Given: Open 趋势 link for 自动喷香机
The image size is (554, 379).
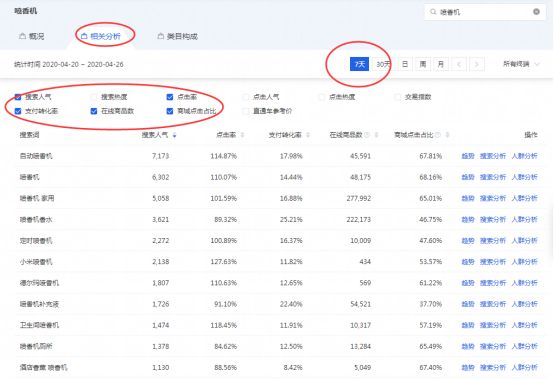Looking at the screenshot, I should 468,156.
